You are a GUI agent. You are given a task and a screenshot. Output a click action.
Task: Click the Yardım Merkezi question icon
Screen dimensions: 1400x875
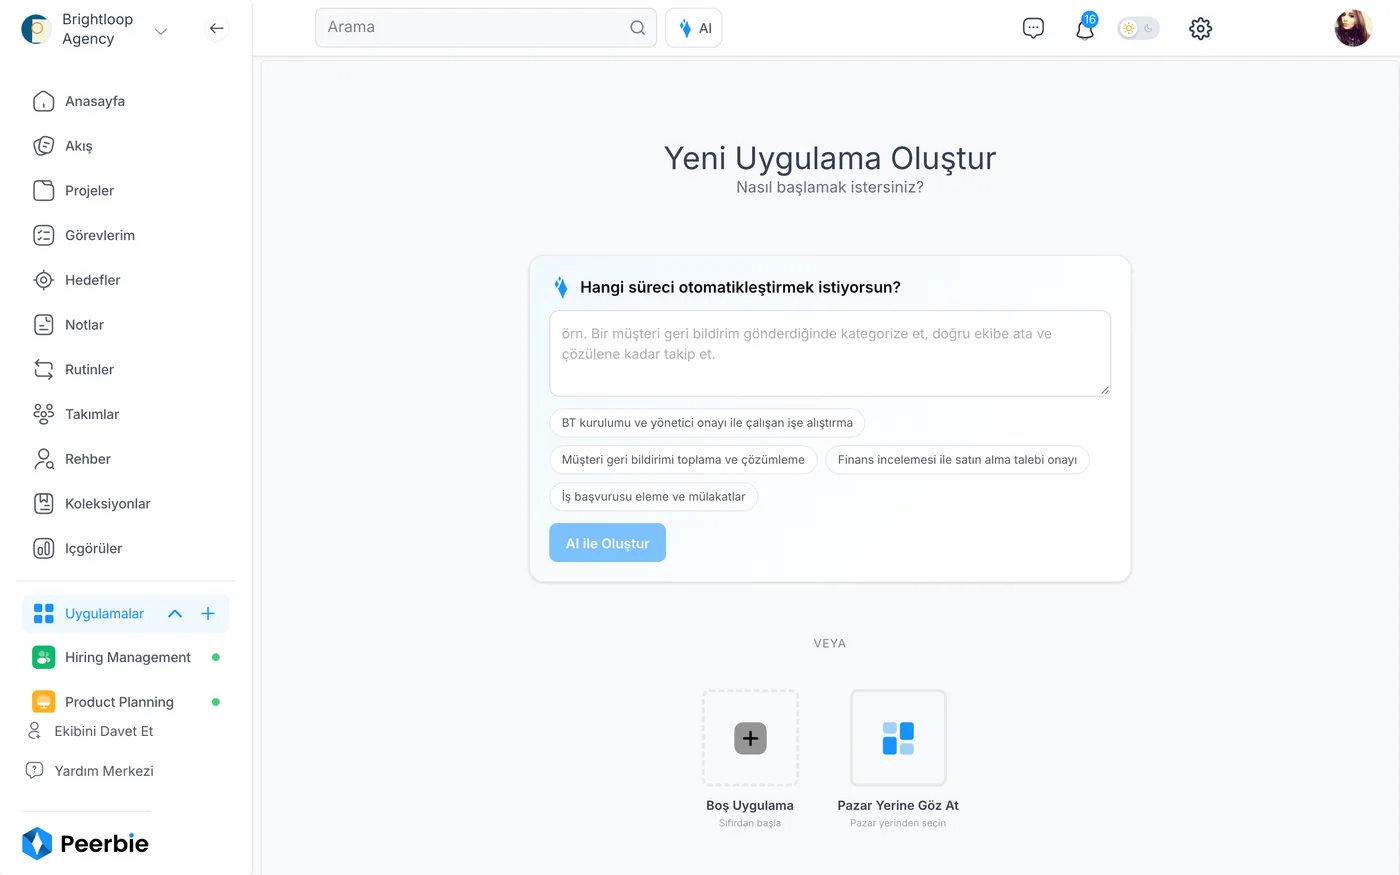(34, 771)
